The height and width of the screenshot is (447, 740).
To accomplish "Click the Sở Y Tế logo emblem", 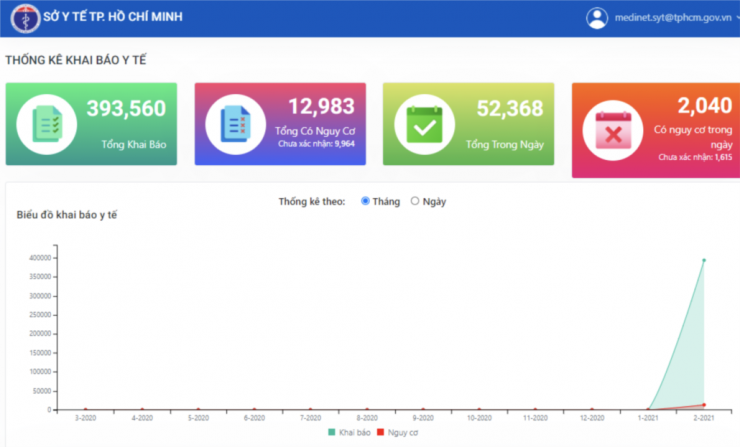I will (x=25, y=18).
